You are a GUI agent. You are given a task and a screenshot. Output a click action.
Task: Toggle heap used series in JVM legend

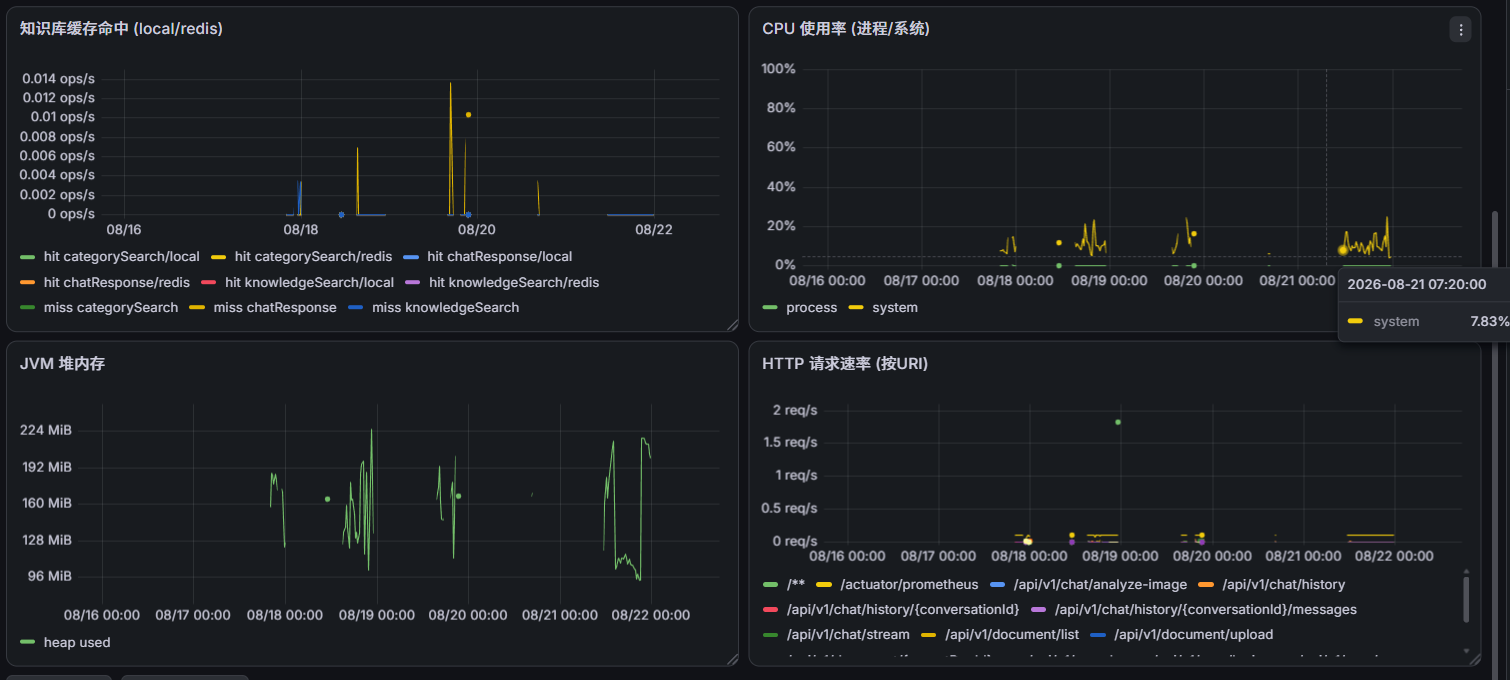pos(77,643)
